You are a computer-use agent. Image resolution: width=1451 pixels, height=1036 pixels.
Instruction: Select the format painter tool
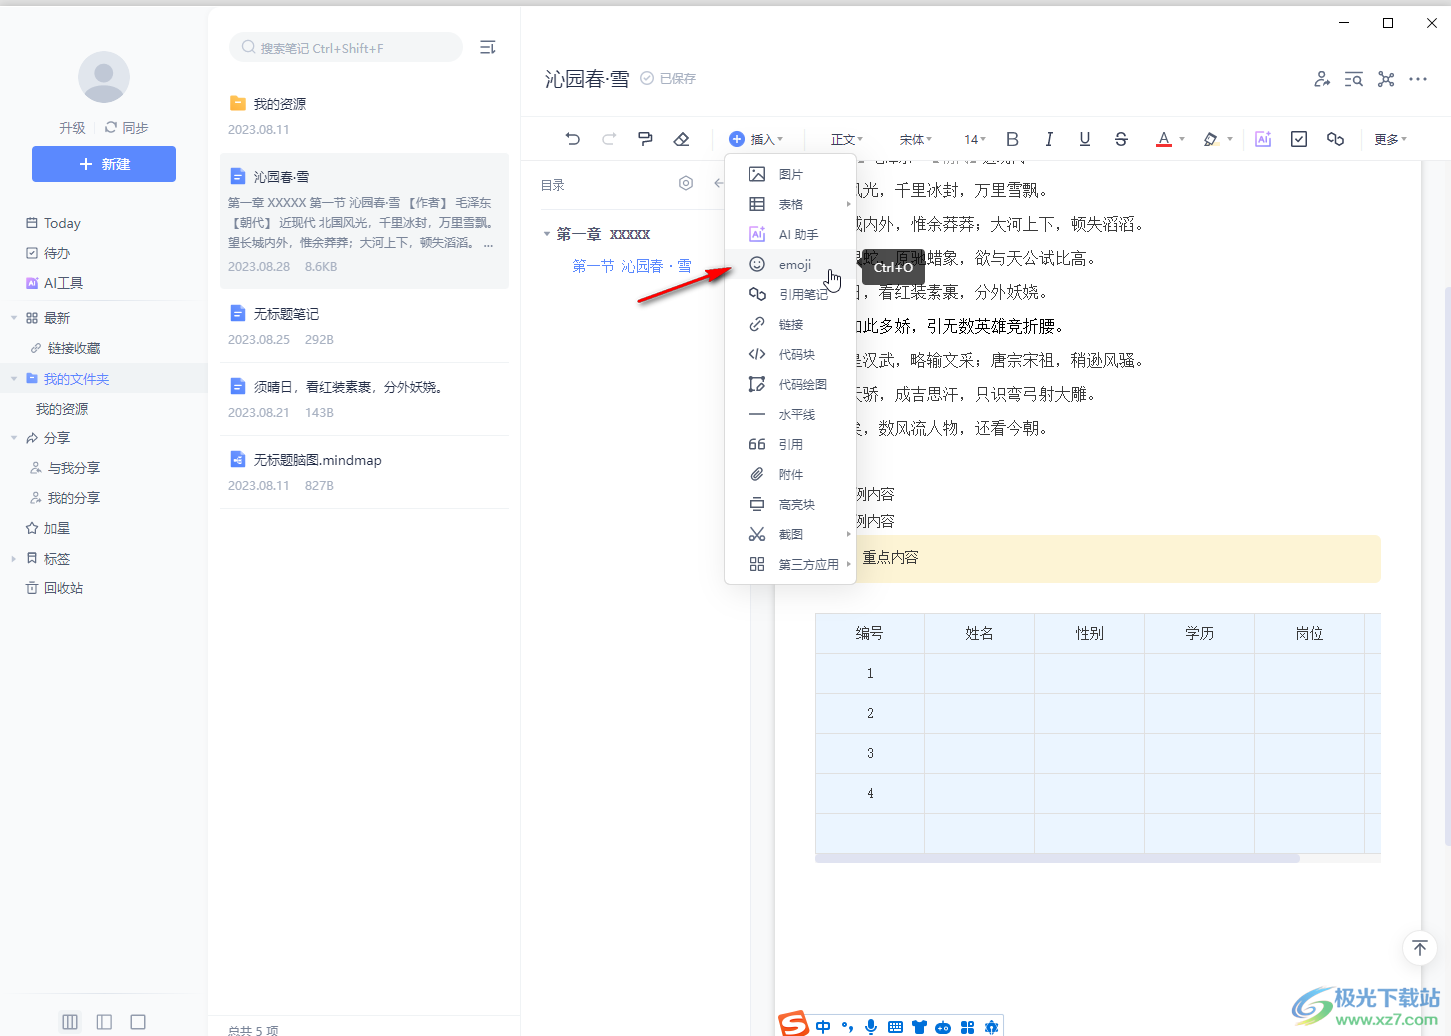click(645, 139)
